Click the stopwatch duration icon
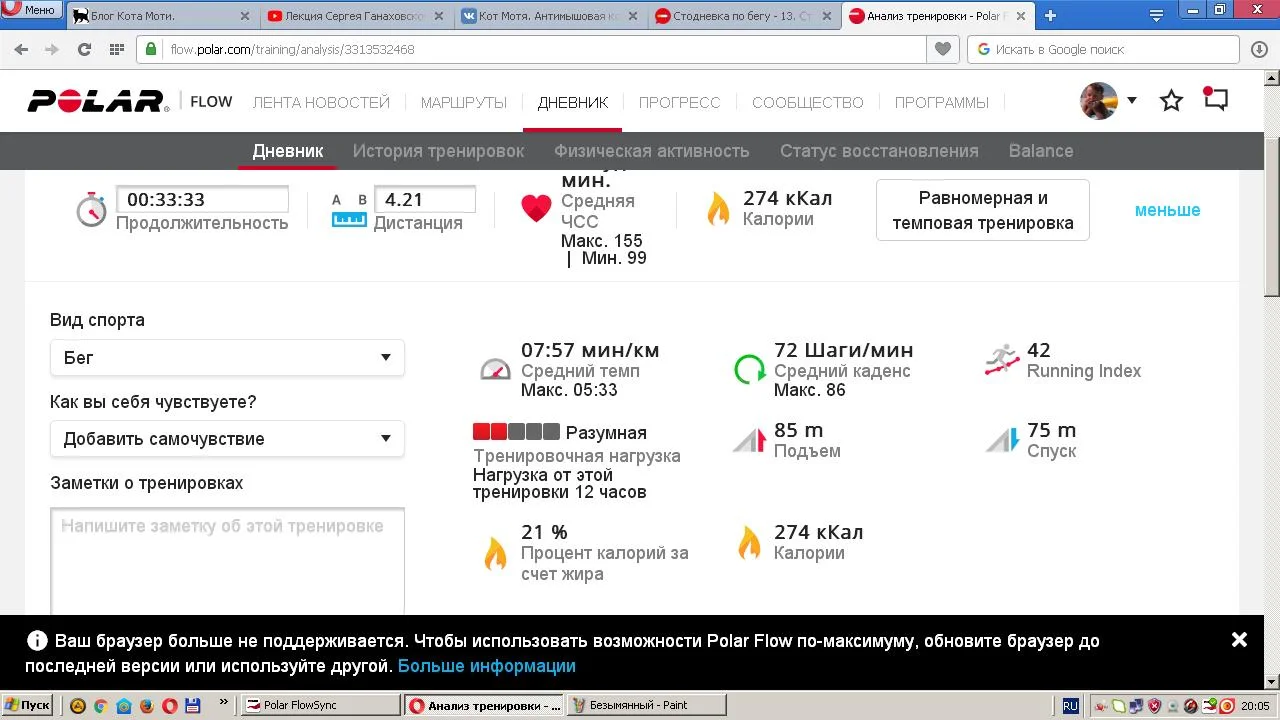The width and height of the screenshot is (1280, 720). pos(91,209)
